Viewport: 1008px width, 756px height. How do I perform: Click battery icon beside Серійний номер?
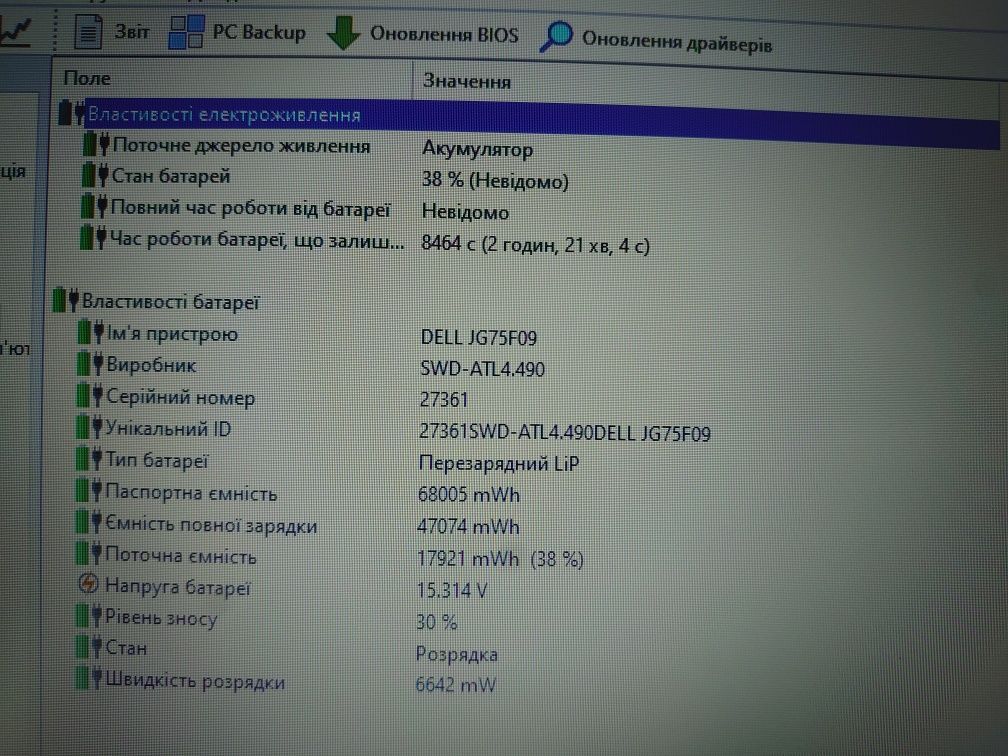pos(89,395)
